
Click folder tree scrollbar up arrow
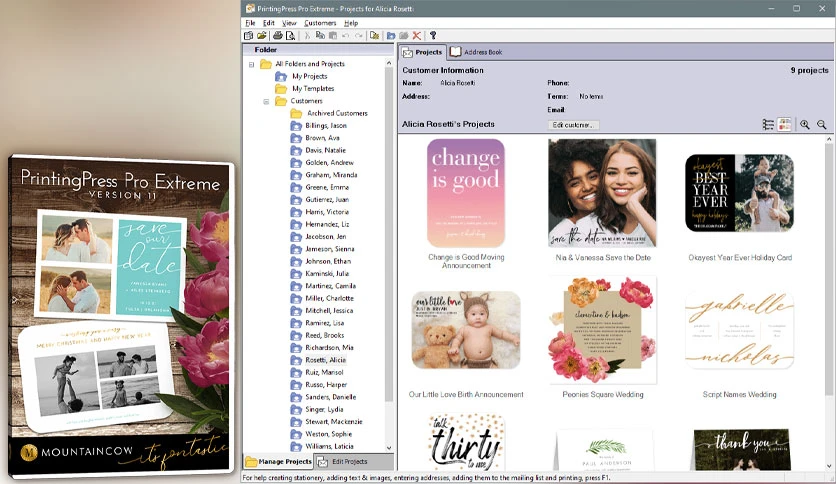click(389, 63)
